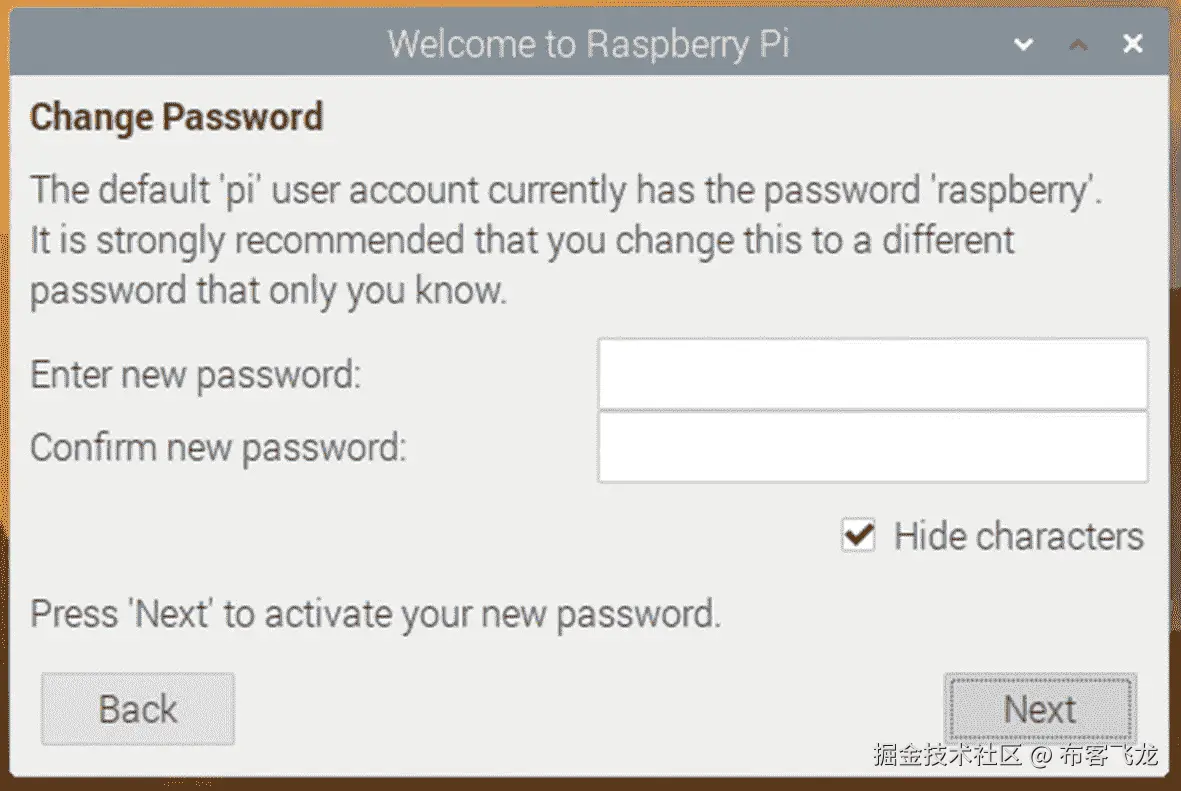Click the quoted 'pi' username in the description
The height and width of the screenshot is (791, 1181).
click(239, 189)
